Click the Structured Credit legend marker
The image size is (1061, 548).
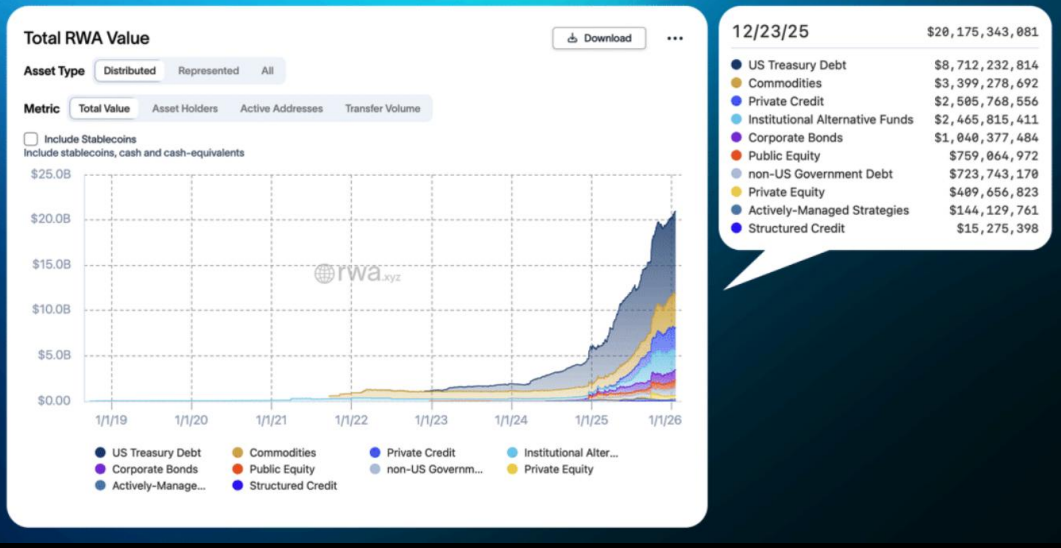tap(237, 486)
